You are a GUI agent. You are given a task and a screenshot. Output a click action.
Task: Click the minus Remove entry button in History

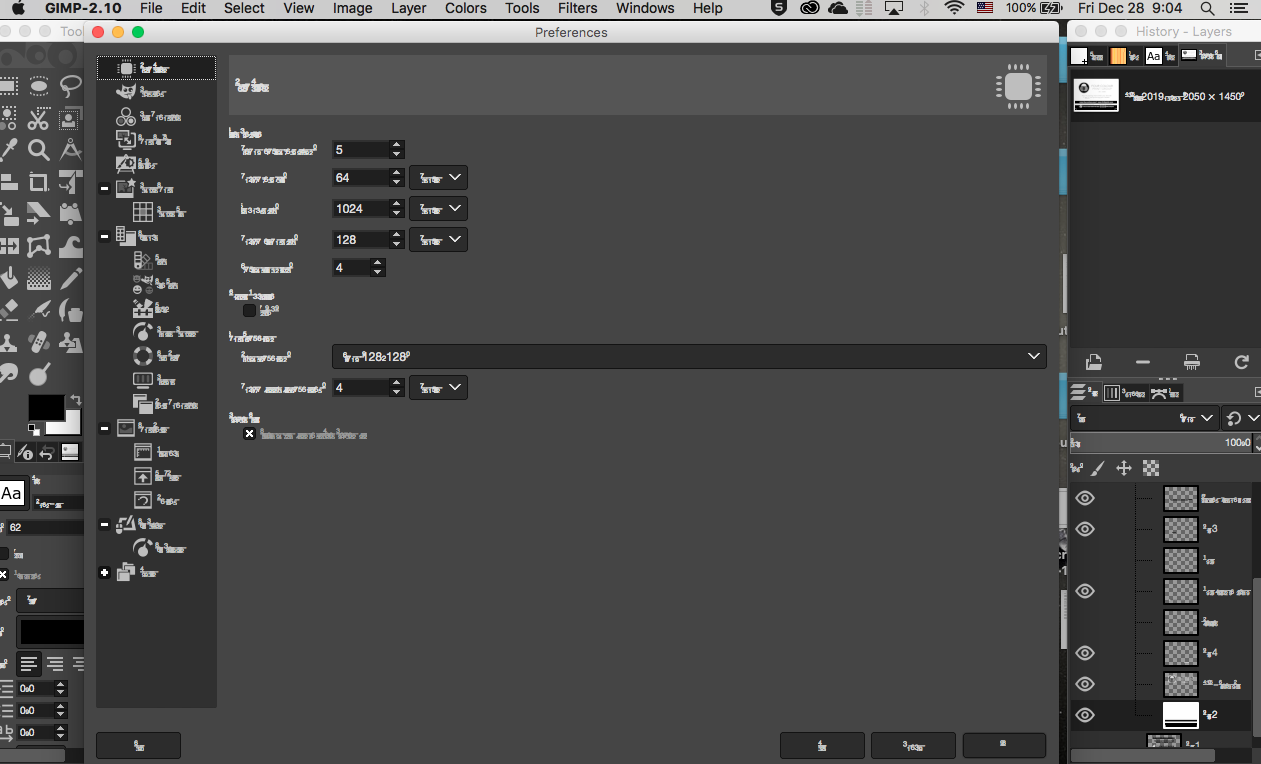pyautogui.click(x=1143, y=362)
